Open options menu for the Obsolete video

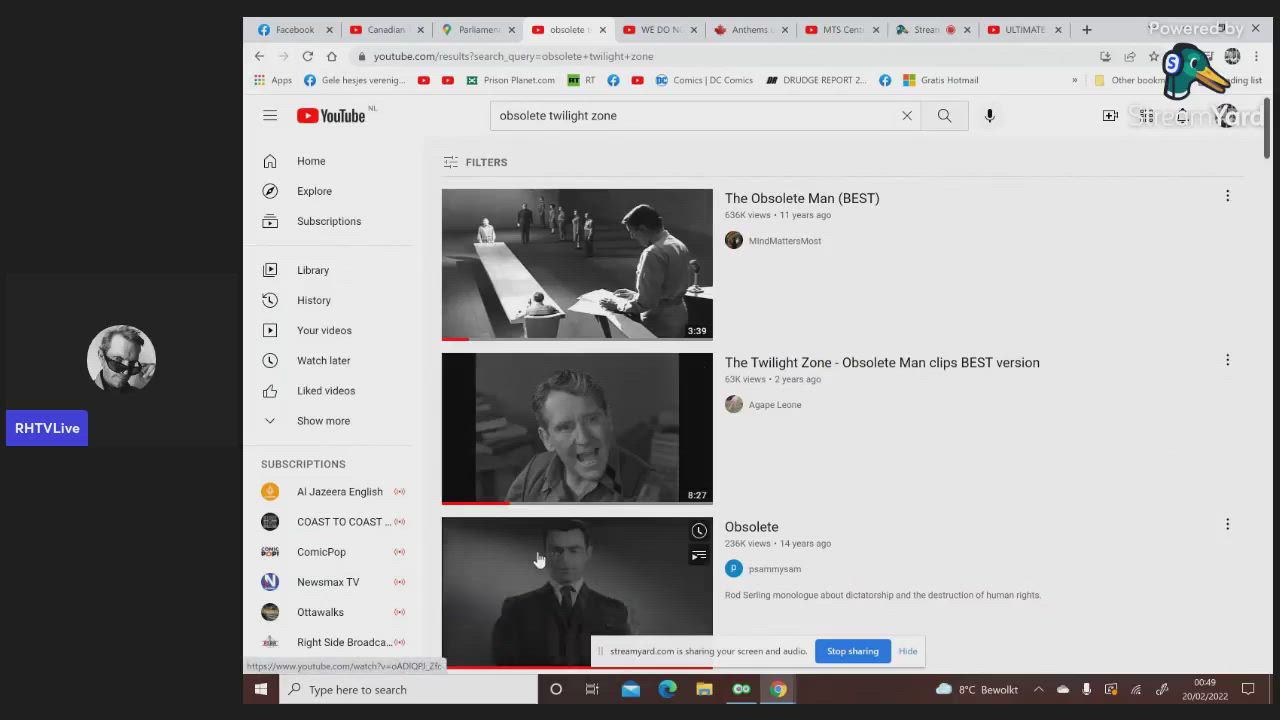pos(1227,524)
